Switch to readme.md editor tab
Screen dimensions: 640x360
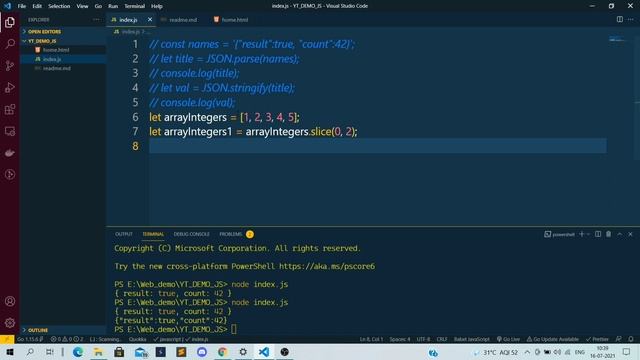183,20
